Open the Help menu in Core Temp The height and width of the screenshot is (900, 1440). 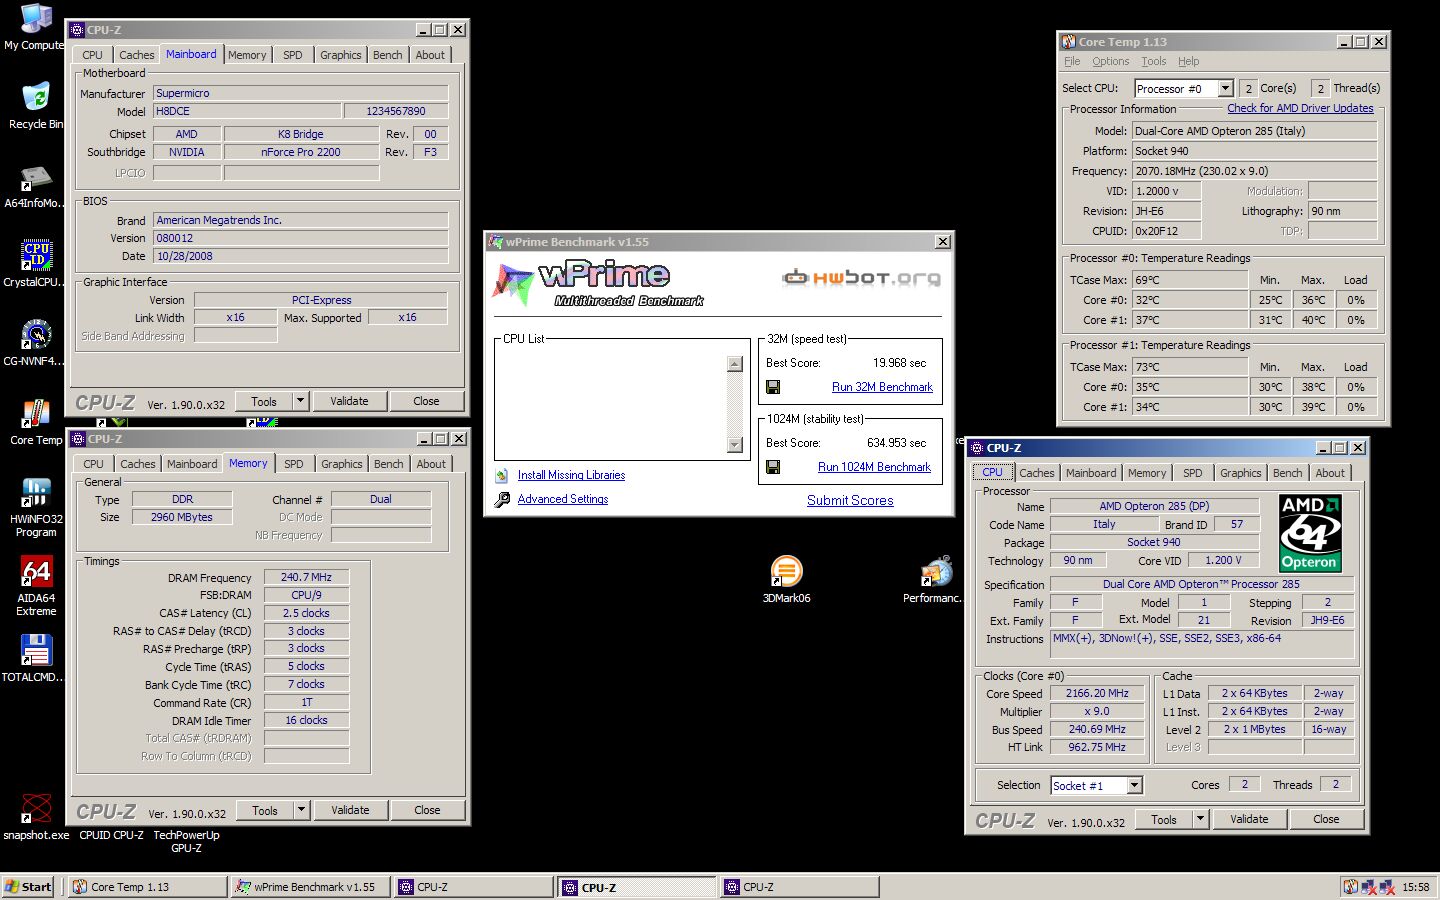tap(1188, 62)
